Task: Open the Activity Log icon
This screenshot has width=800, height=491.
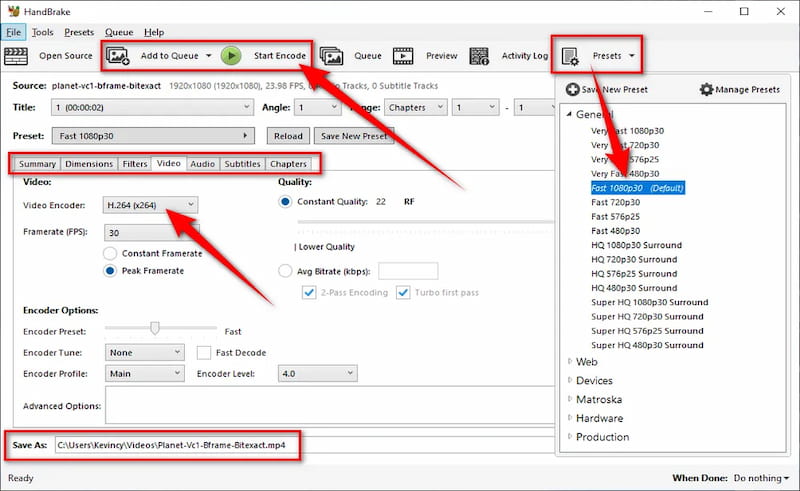Action: point(479,56)
